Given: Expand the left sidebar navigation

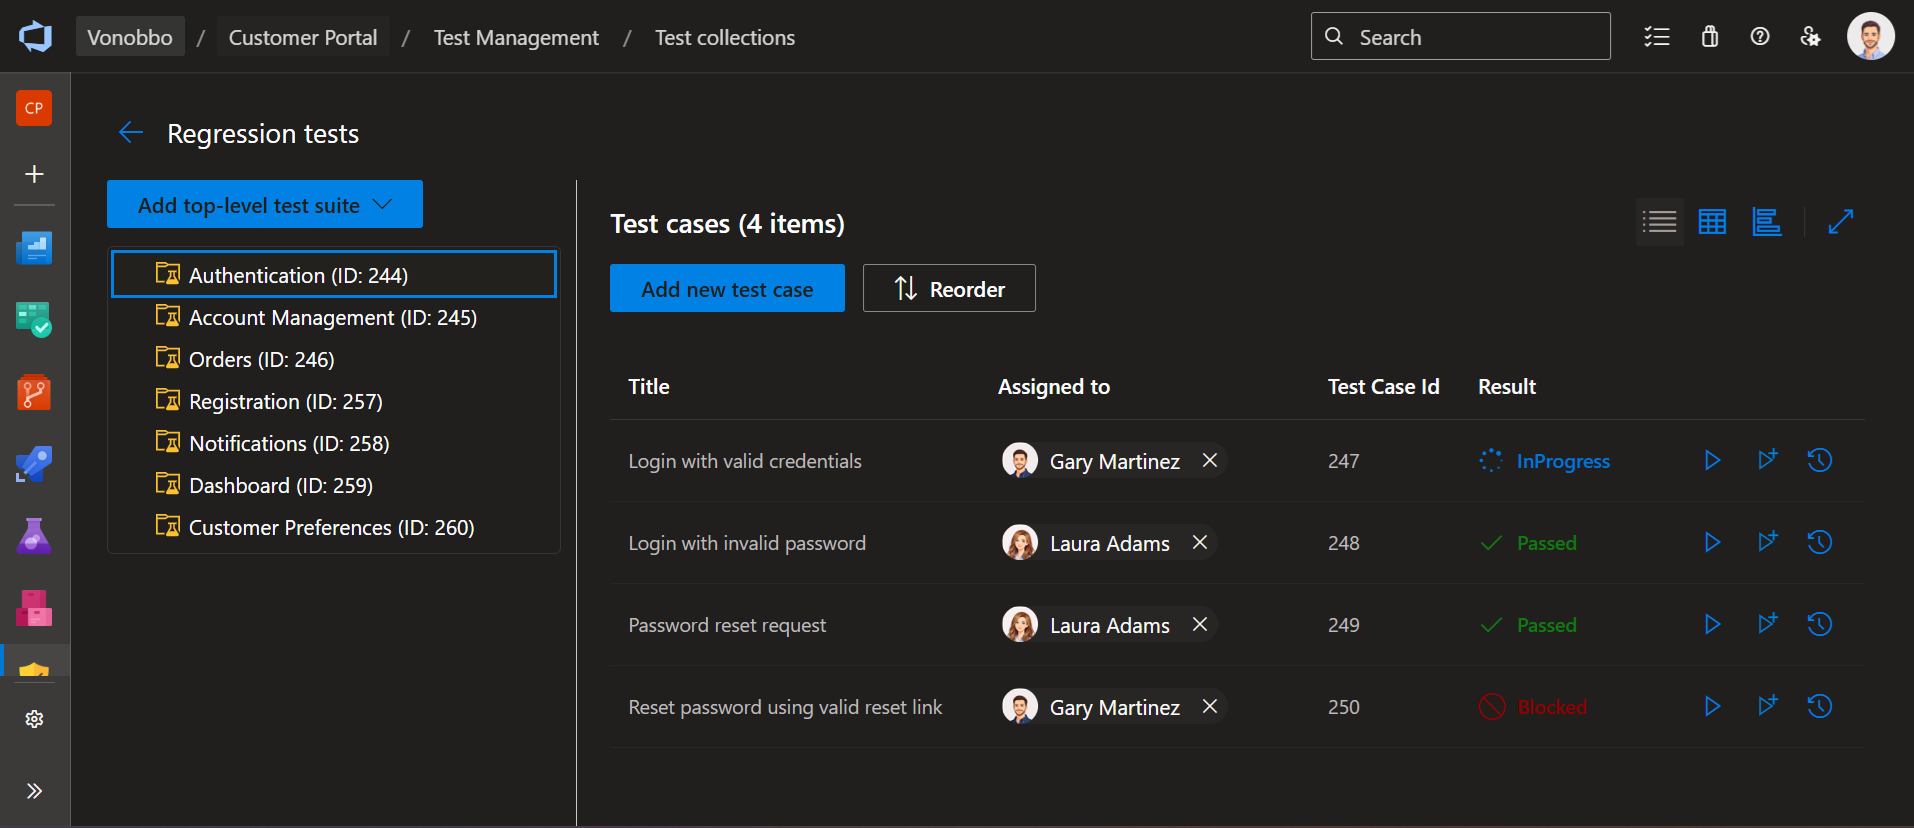Looking at the screenshot, I should click(x=34, y=791).
